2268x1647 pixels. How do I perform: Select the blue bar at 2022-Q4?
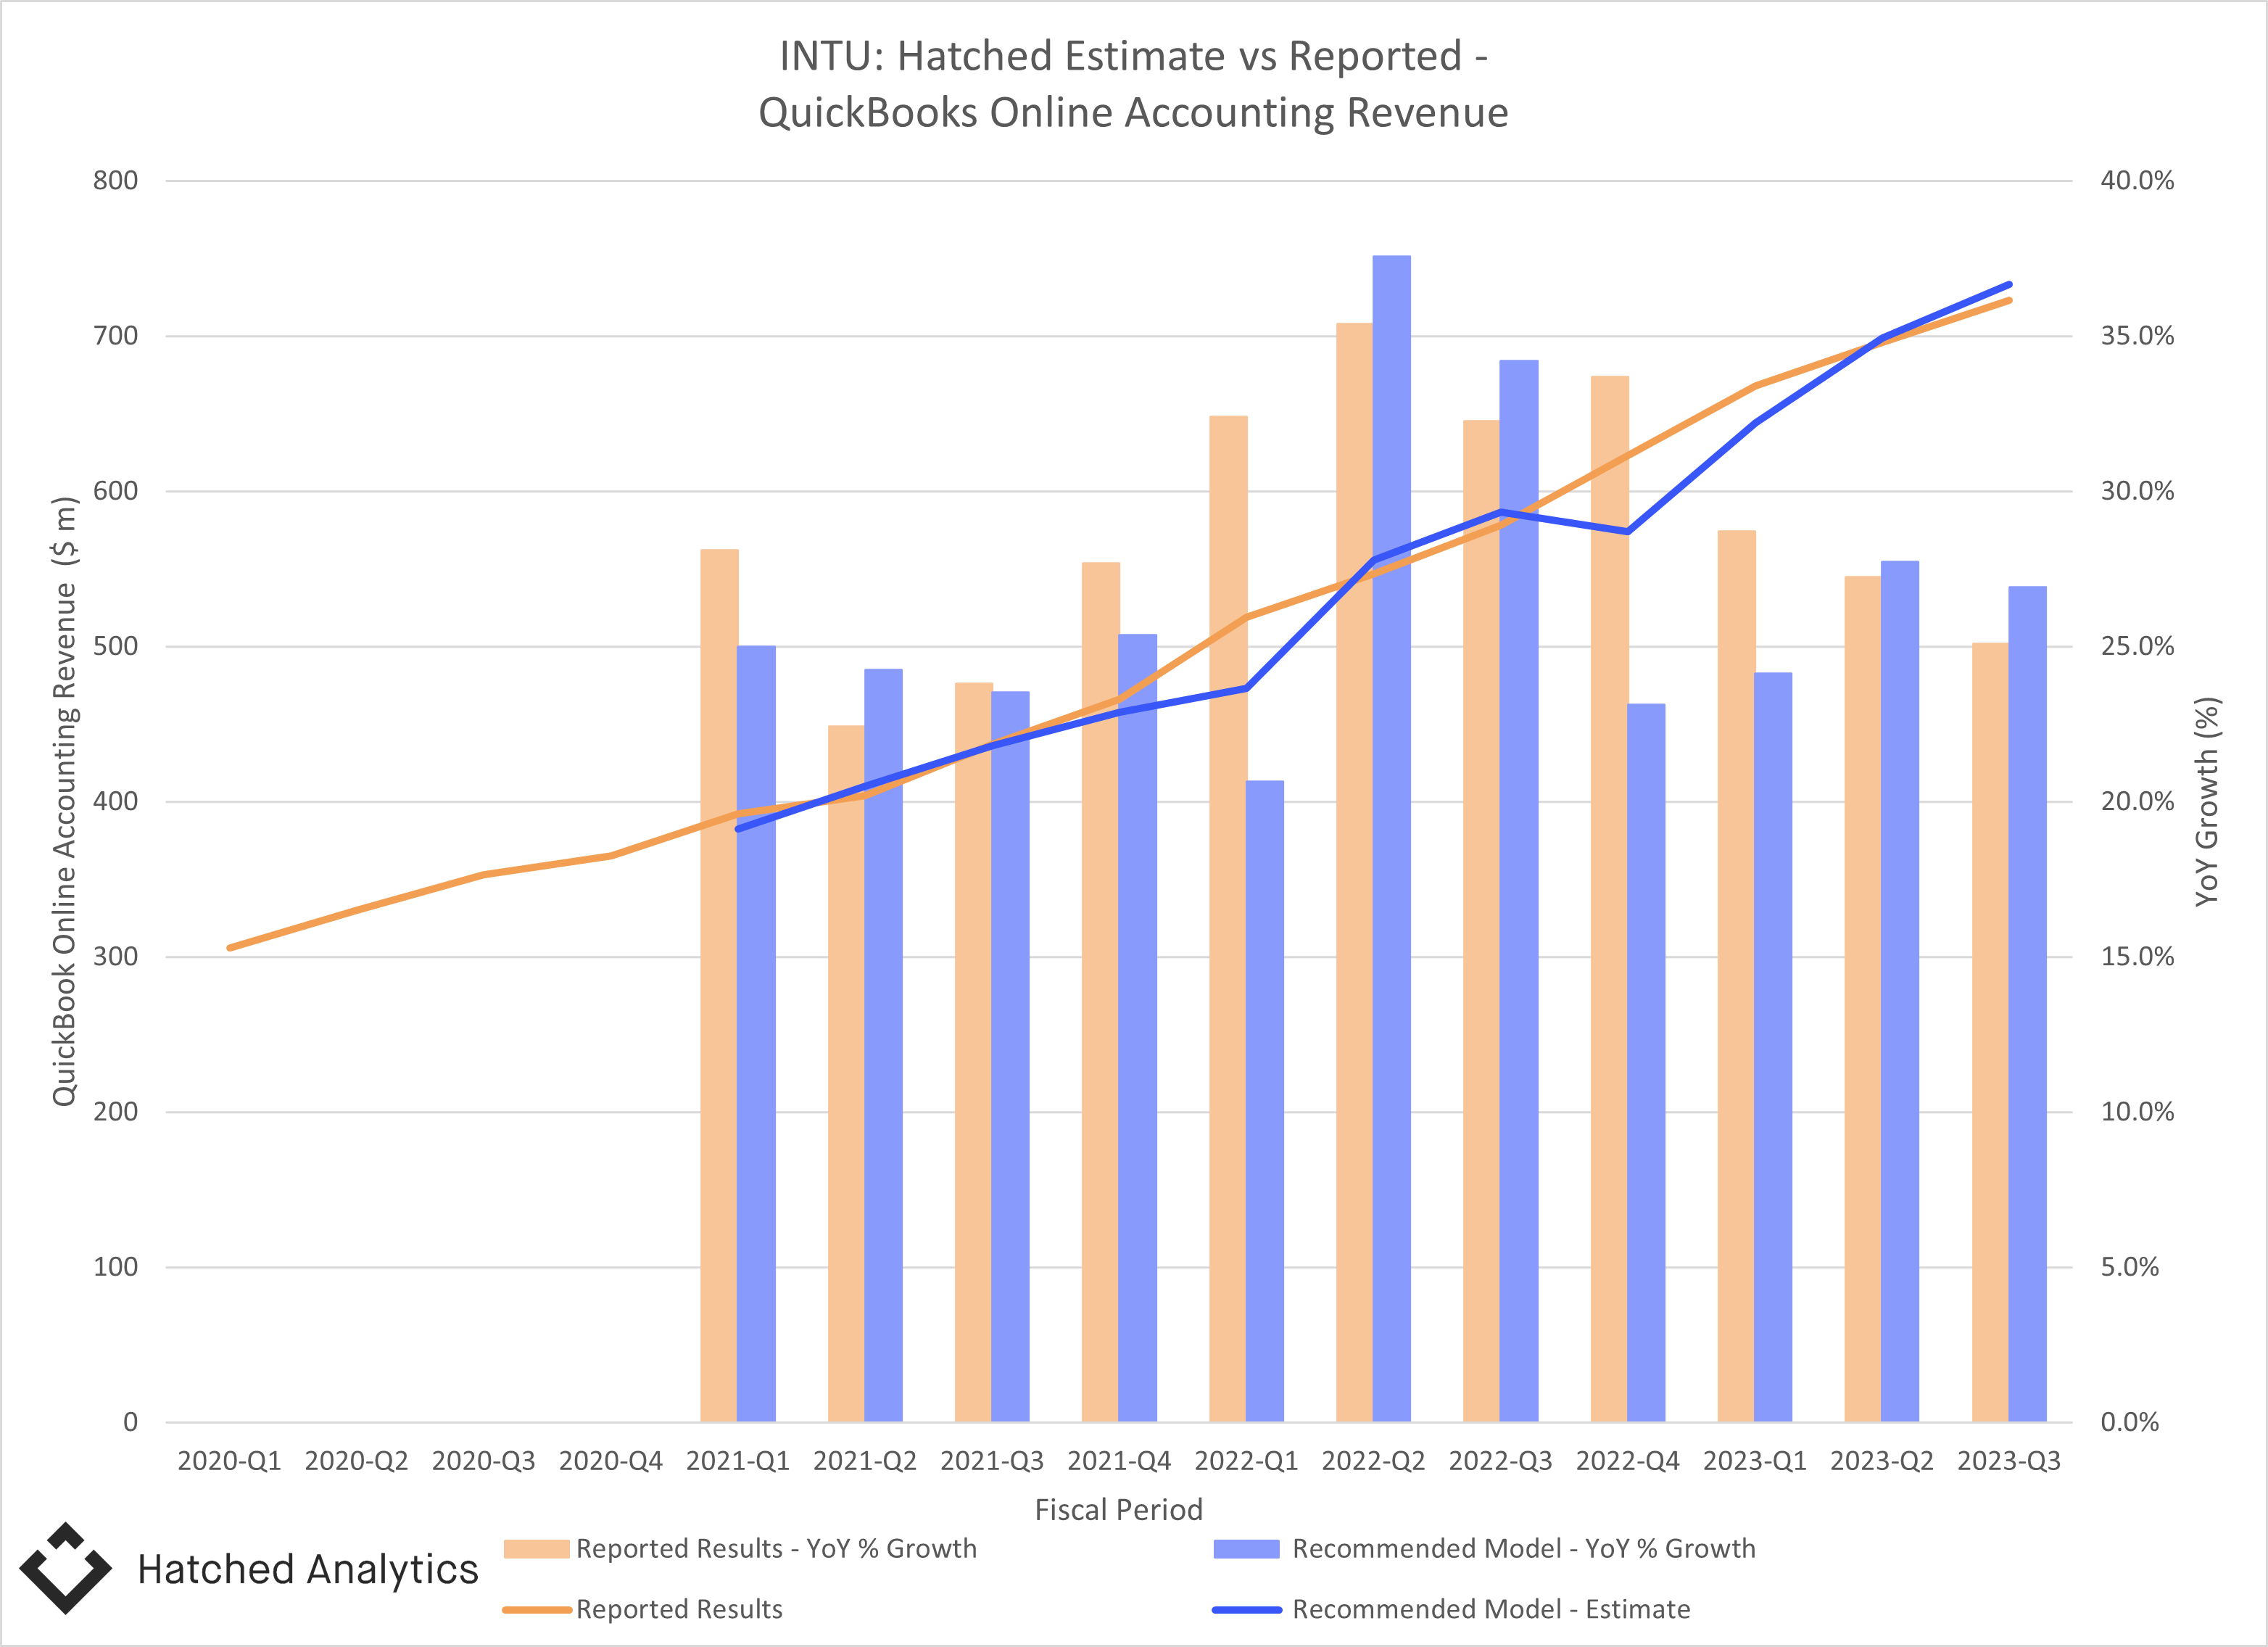[1646, 1062]
